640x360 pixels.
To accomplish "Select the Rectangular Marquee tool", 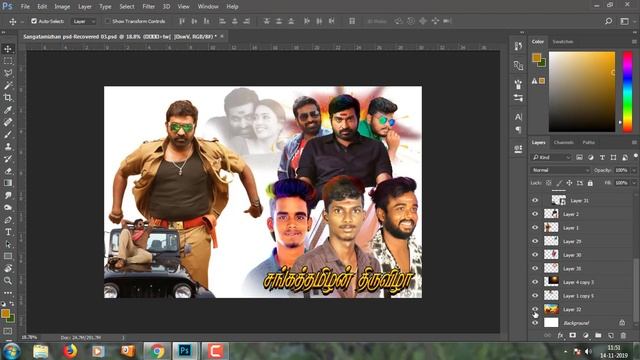I will tap(8, 61).
